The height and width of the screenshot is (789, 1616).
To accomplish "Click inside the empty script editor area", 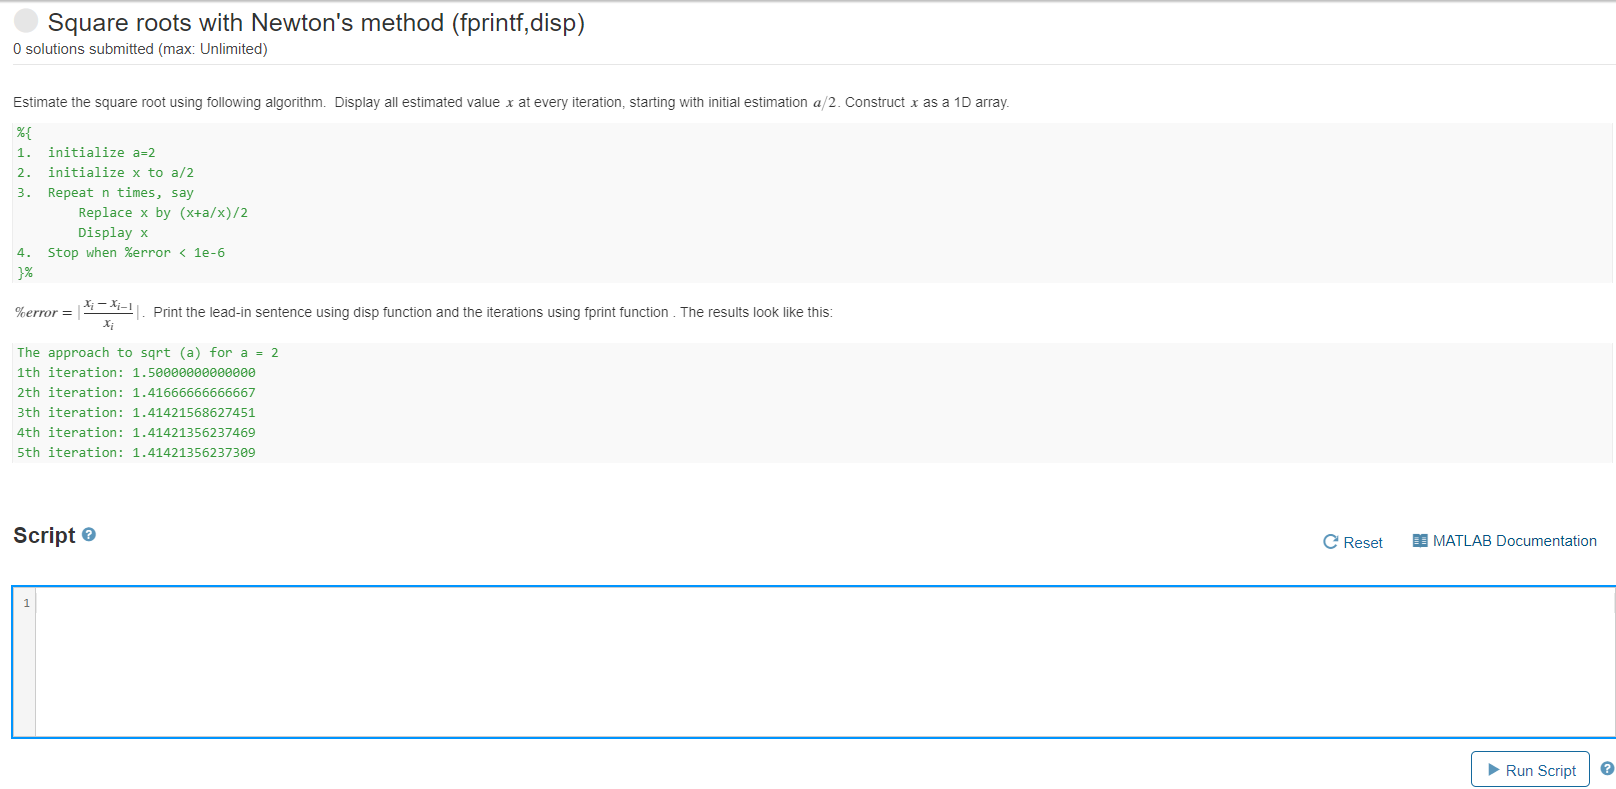I will tap(825, 662).
